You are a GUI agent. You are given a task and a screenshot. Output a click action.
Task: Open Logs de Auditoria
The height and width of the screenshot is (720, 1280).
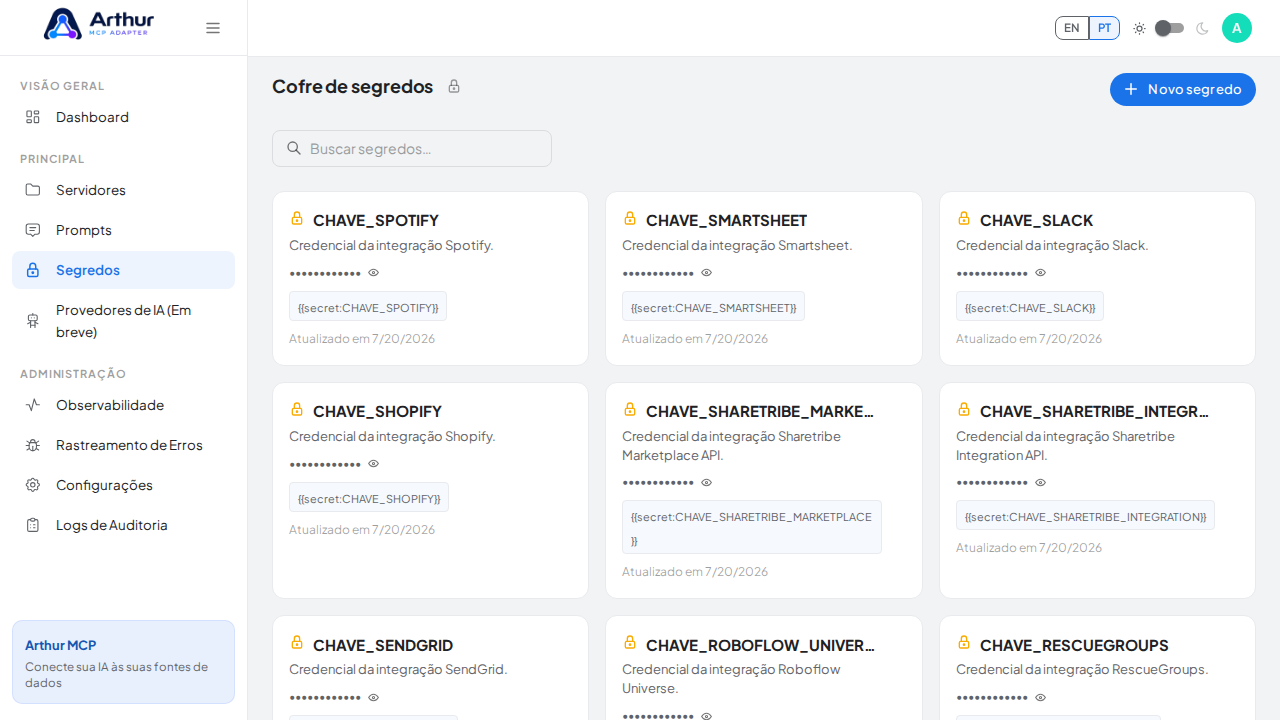click(x=123, y=525)
